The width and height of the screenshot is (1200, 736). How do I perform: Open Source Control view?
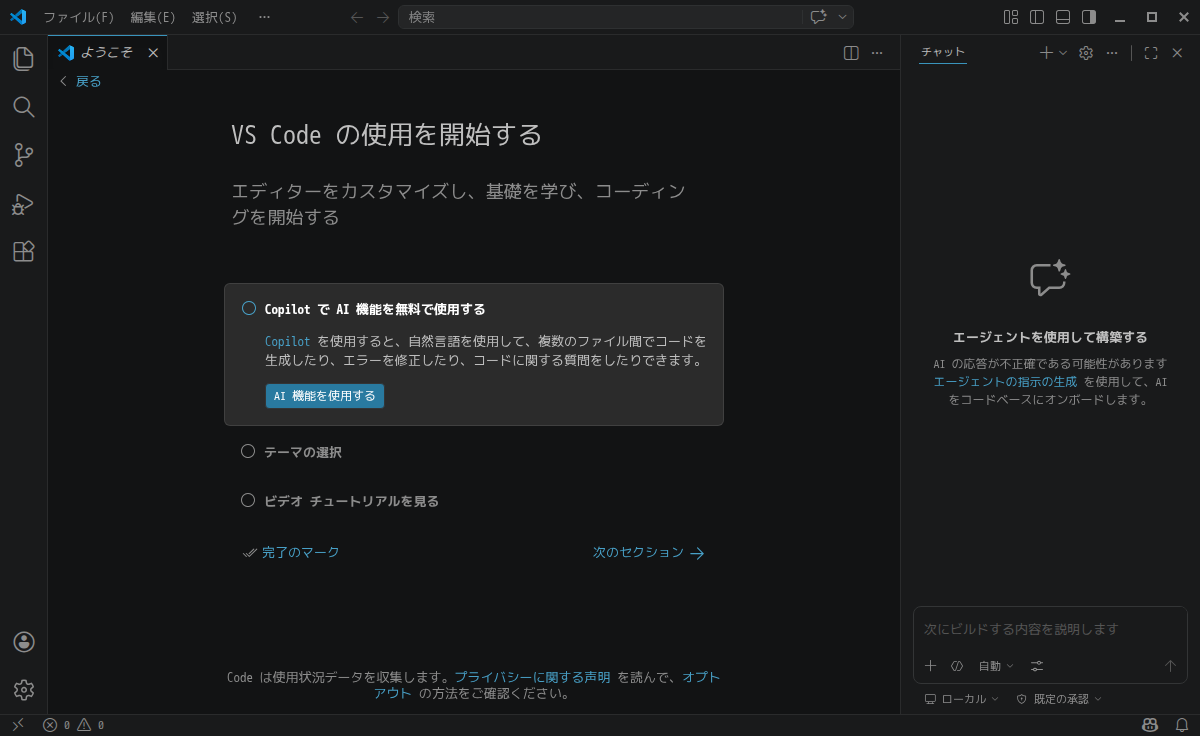[23, 155]
